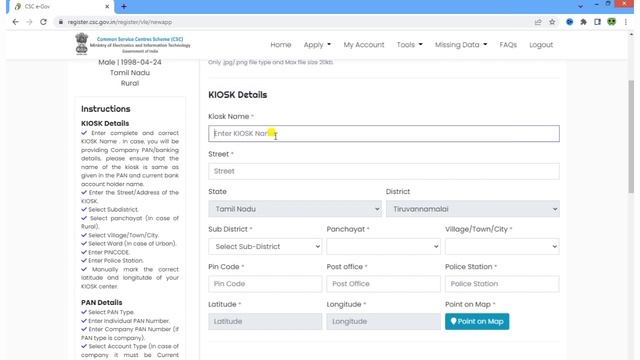Click the KIOSK Details section heading
The image size is (640, 360).
pos(238,95)
